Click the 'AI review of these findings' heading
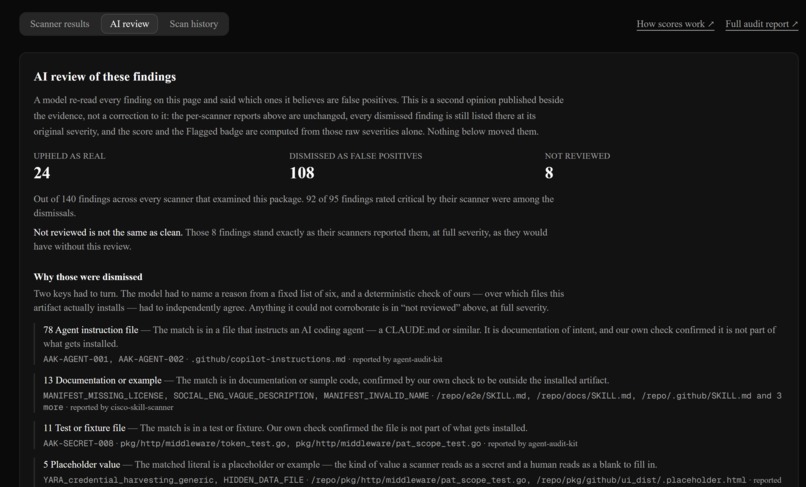806x487 pixels. click(105, 77)
